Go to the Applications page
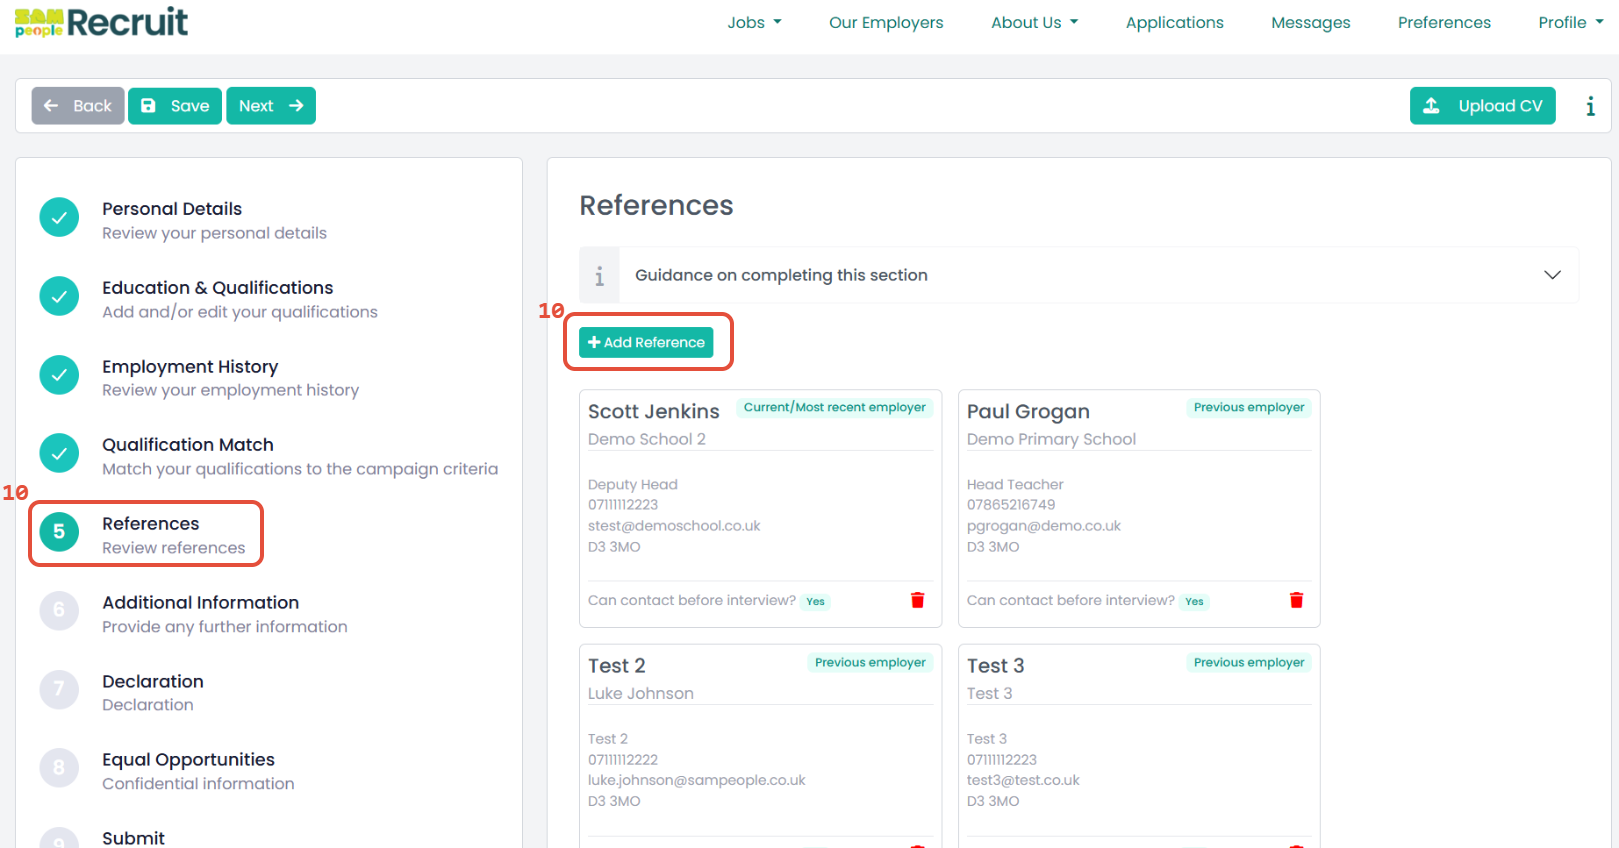 point(1174,22)
